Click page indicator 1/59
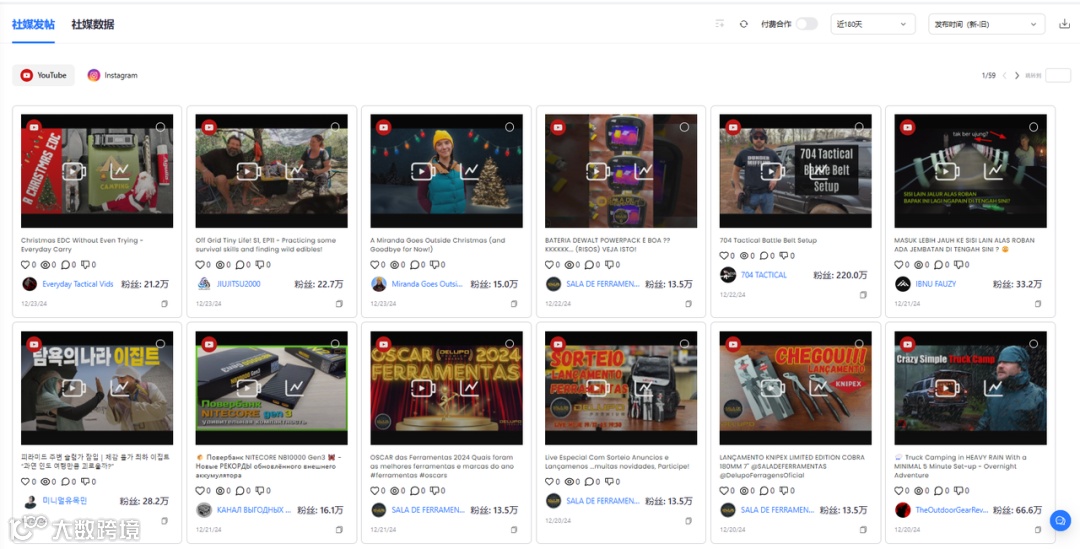Image resolution: width=1080 pixels, height=549 pixels. [x=988, y=75]
